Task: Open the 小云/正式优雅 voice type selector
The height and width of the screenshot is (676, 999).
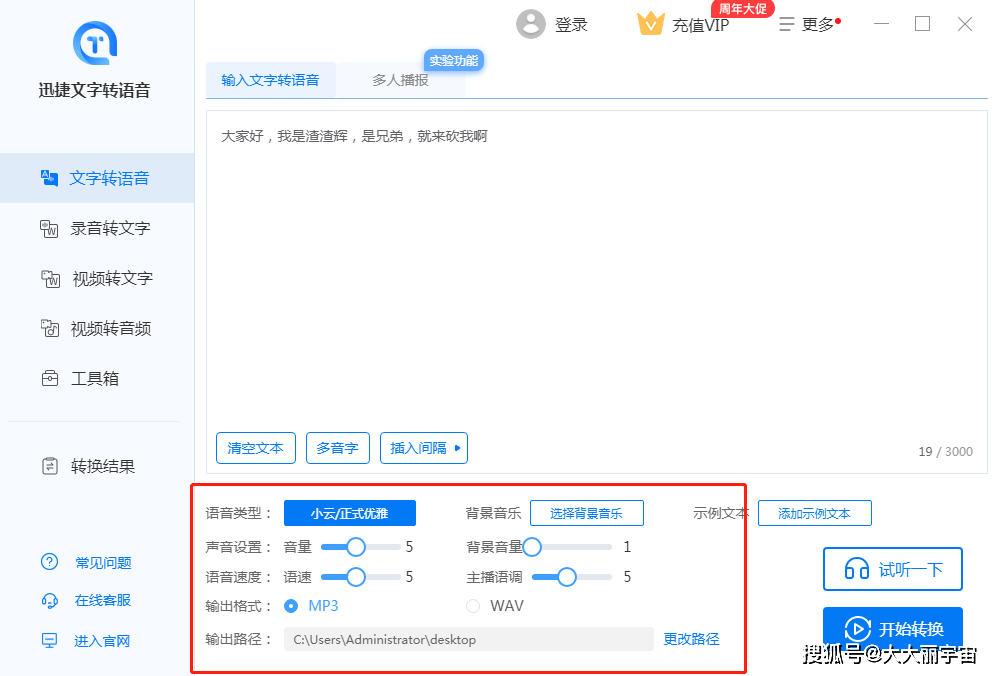Action: 349,513
